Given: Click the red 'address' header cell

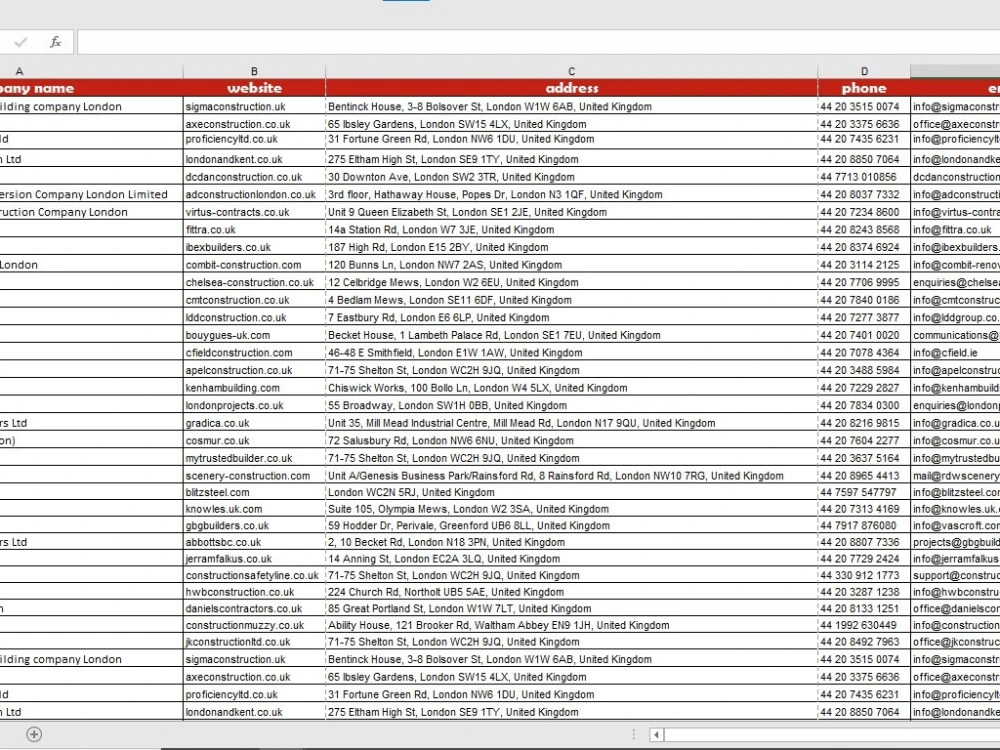Looking at the screenshot, I should [571, 88].
